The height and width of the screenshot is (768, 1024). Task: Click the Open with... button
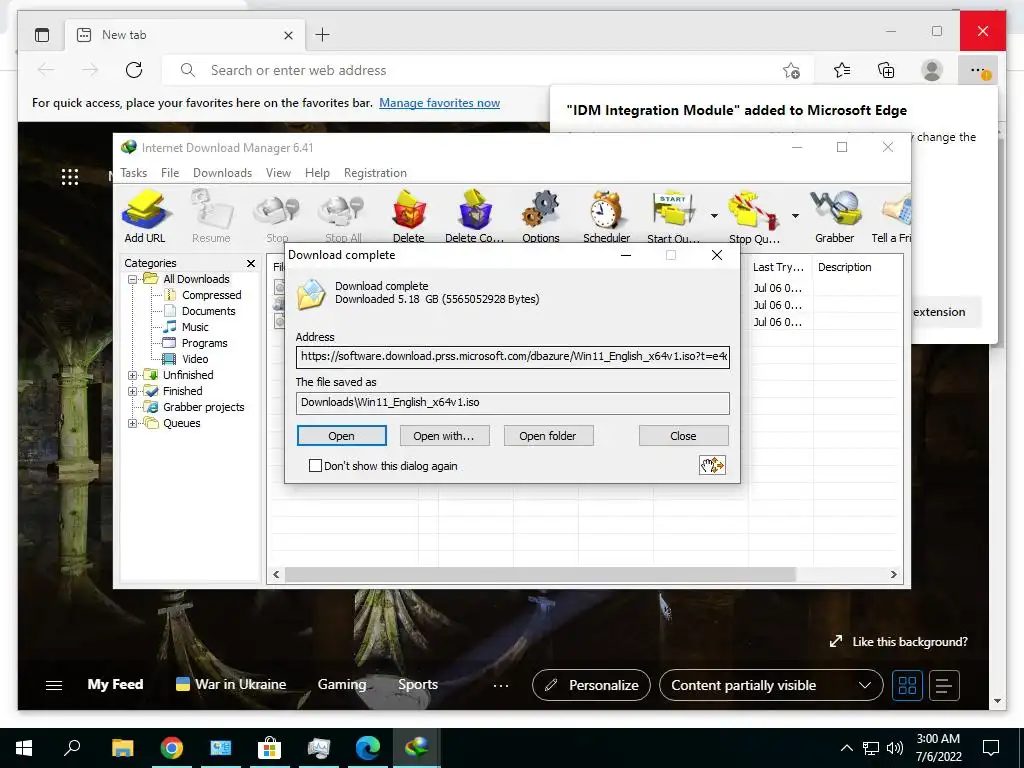coord(444,436)
